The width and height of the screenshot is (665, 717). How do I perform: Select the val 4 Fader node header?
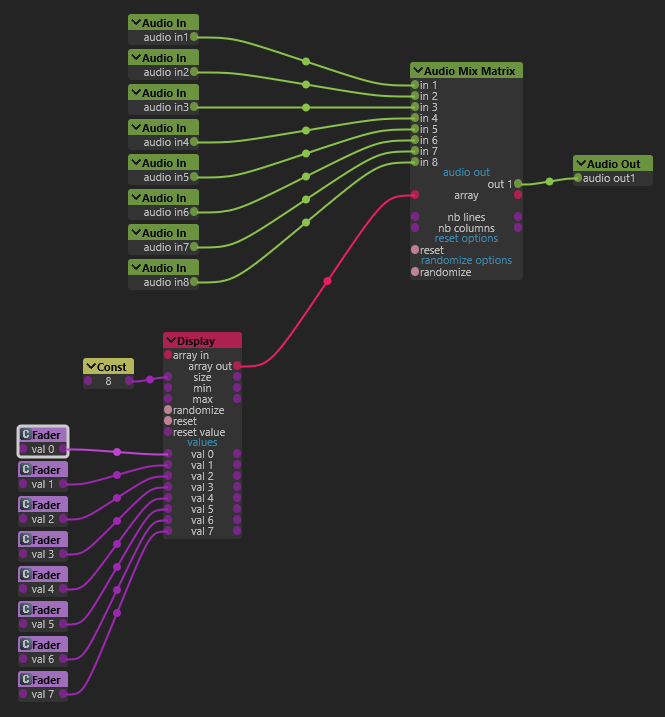pyautogui.click(x=43, y=574)
